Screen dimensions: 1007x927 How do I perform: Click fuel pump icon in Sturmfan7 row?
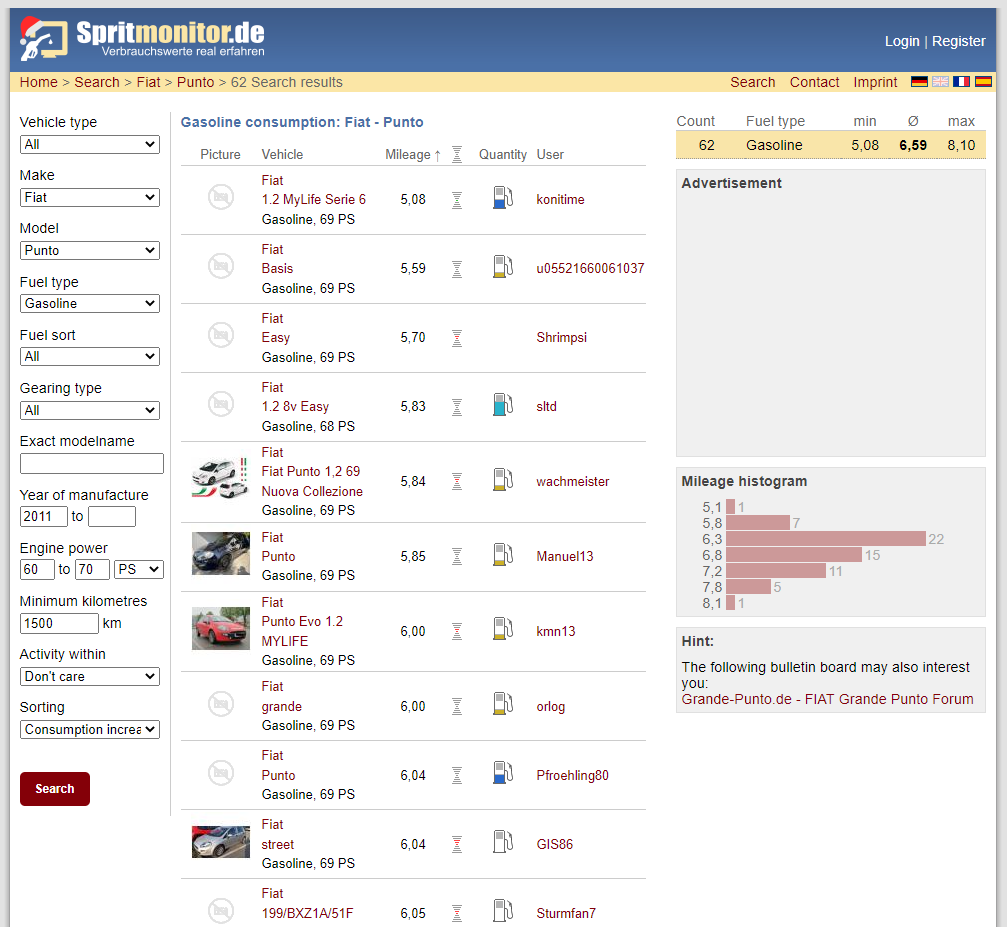click(503, 912)
